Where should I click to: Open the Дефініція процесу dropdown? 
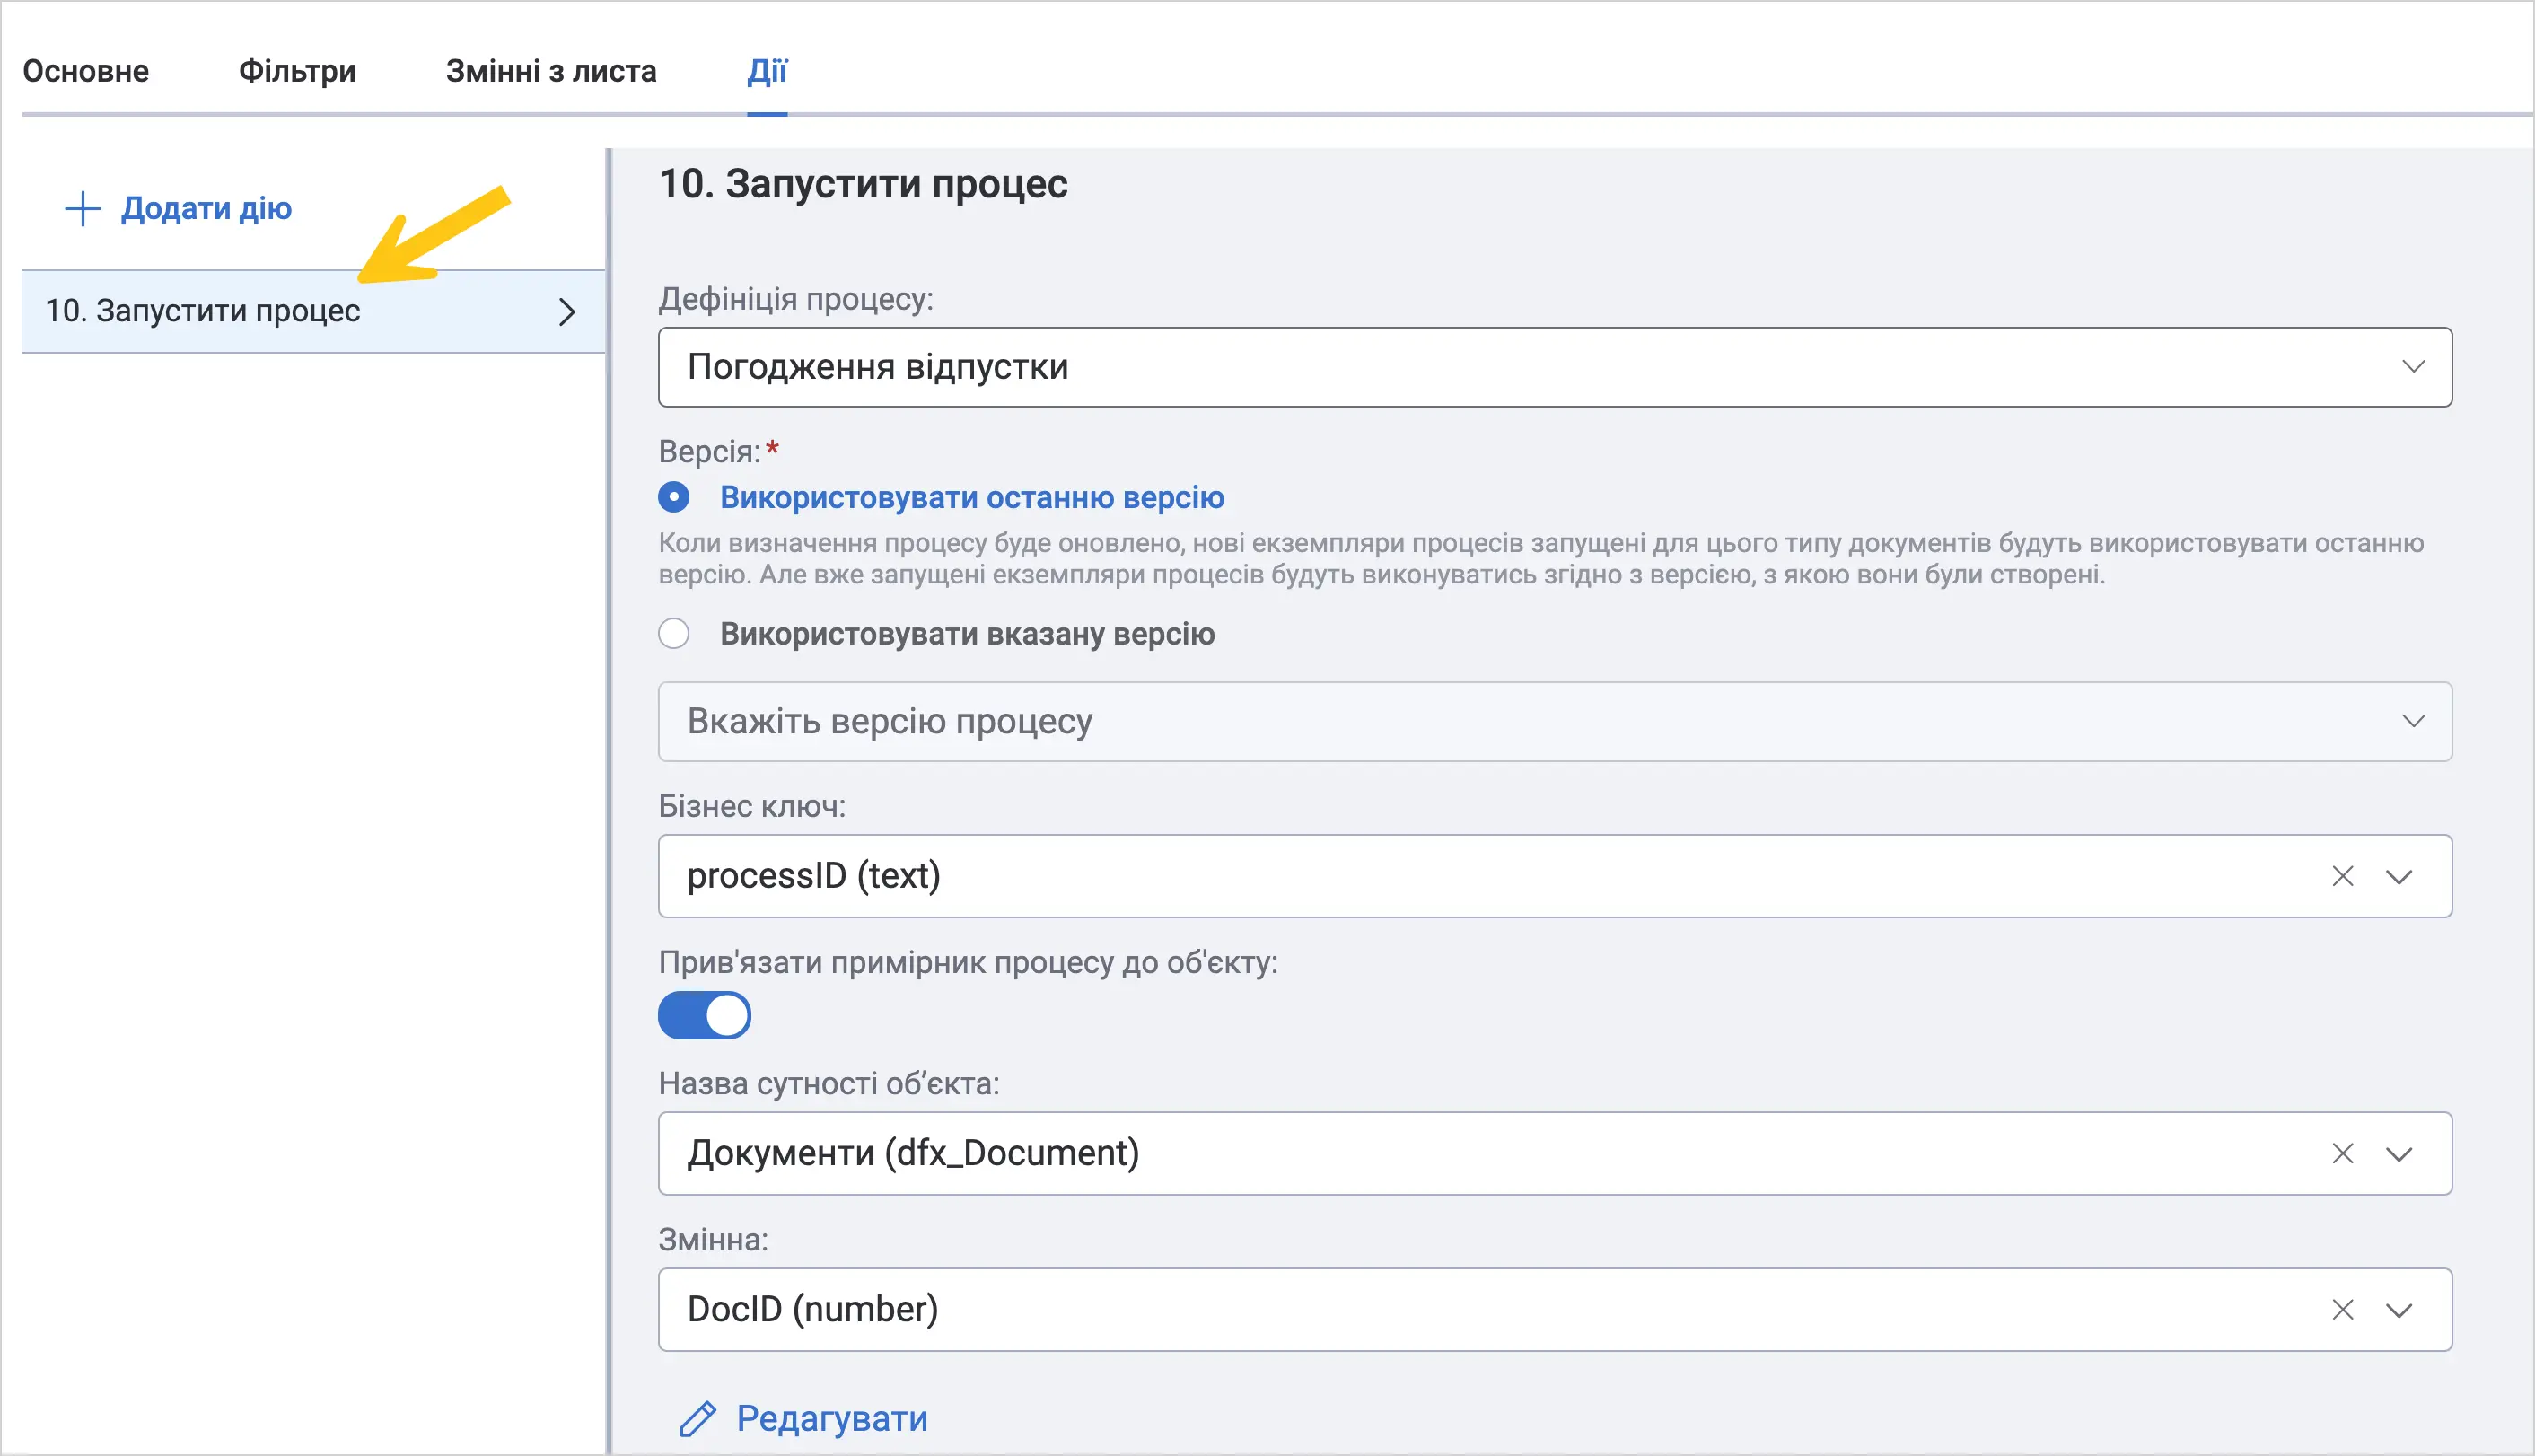point(1554,367)
